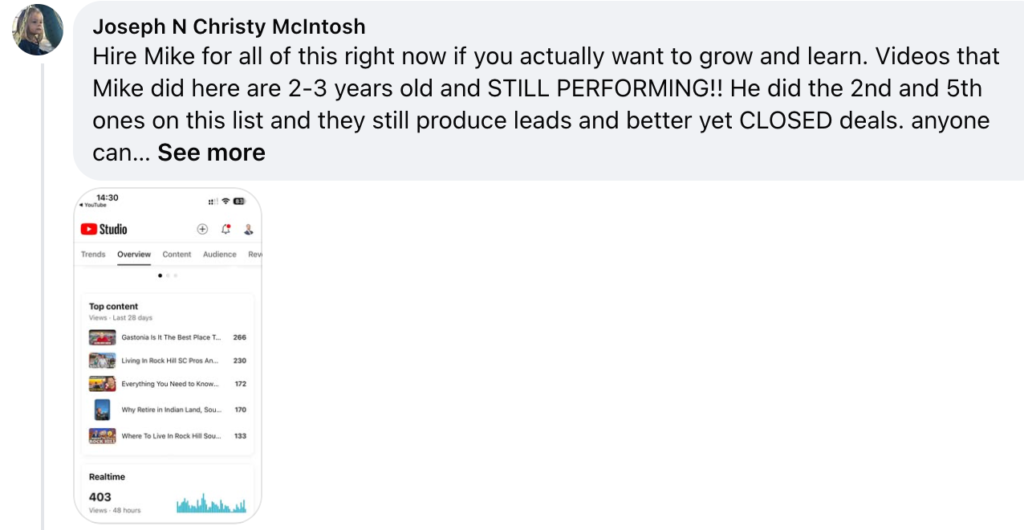The width and height of the screenshot is (1024, 530).
Task: Select the first carousel page dot
Action: click(160, 275)
